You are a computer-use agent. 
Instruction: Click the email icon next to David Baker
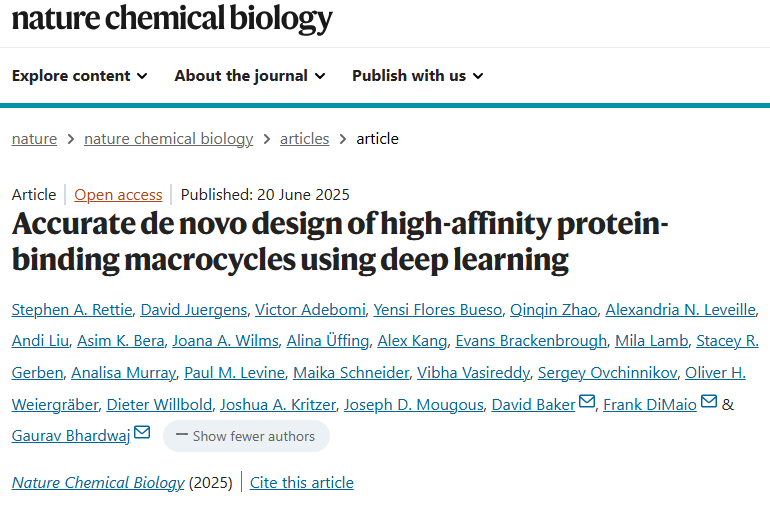click(x=587, y=401)
